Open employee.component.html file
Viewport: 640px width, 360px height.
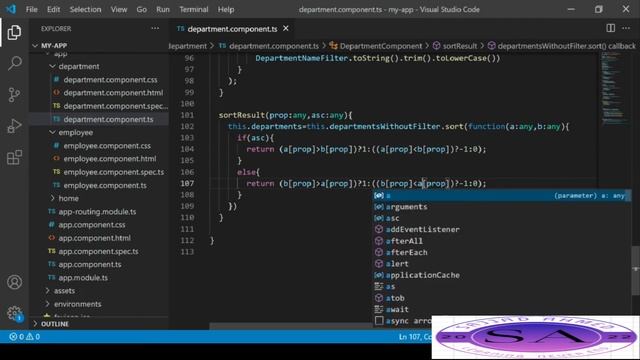coord(110,159)
